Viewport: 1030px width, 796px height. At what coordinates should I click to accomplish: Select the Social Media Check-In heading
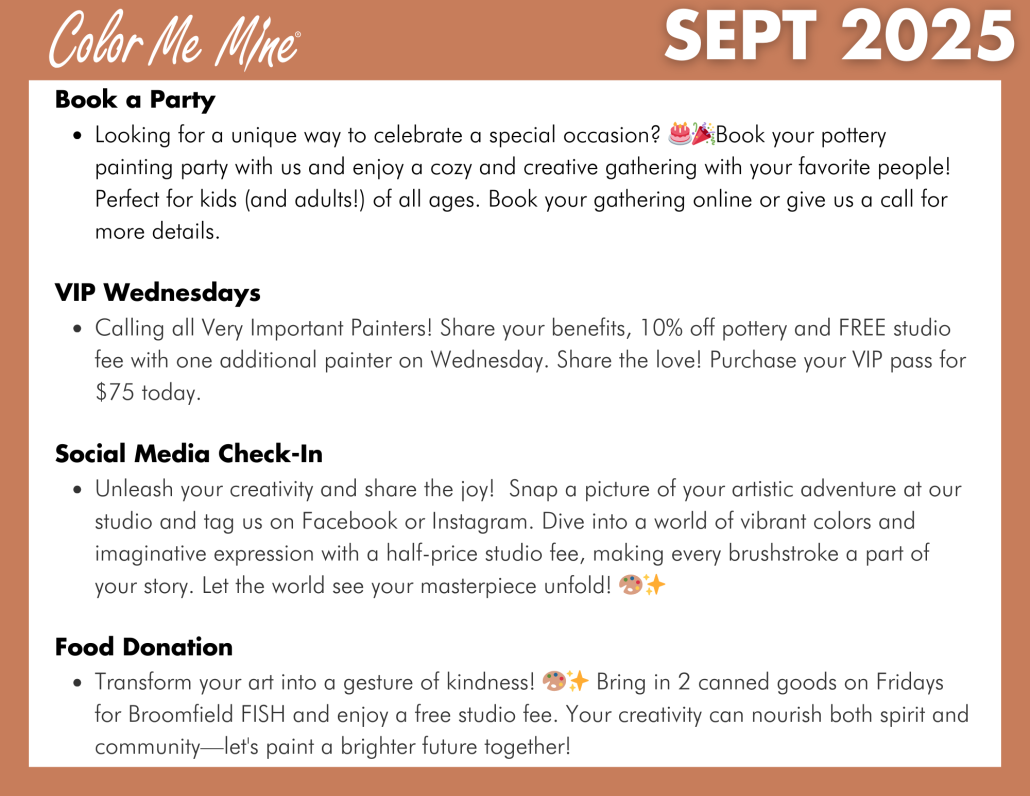coord(189,454)
